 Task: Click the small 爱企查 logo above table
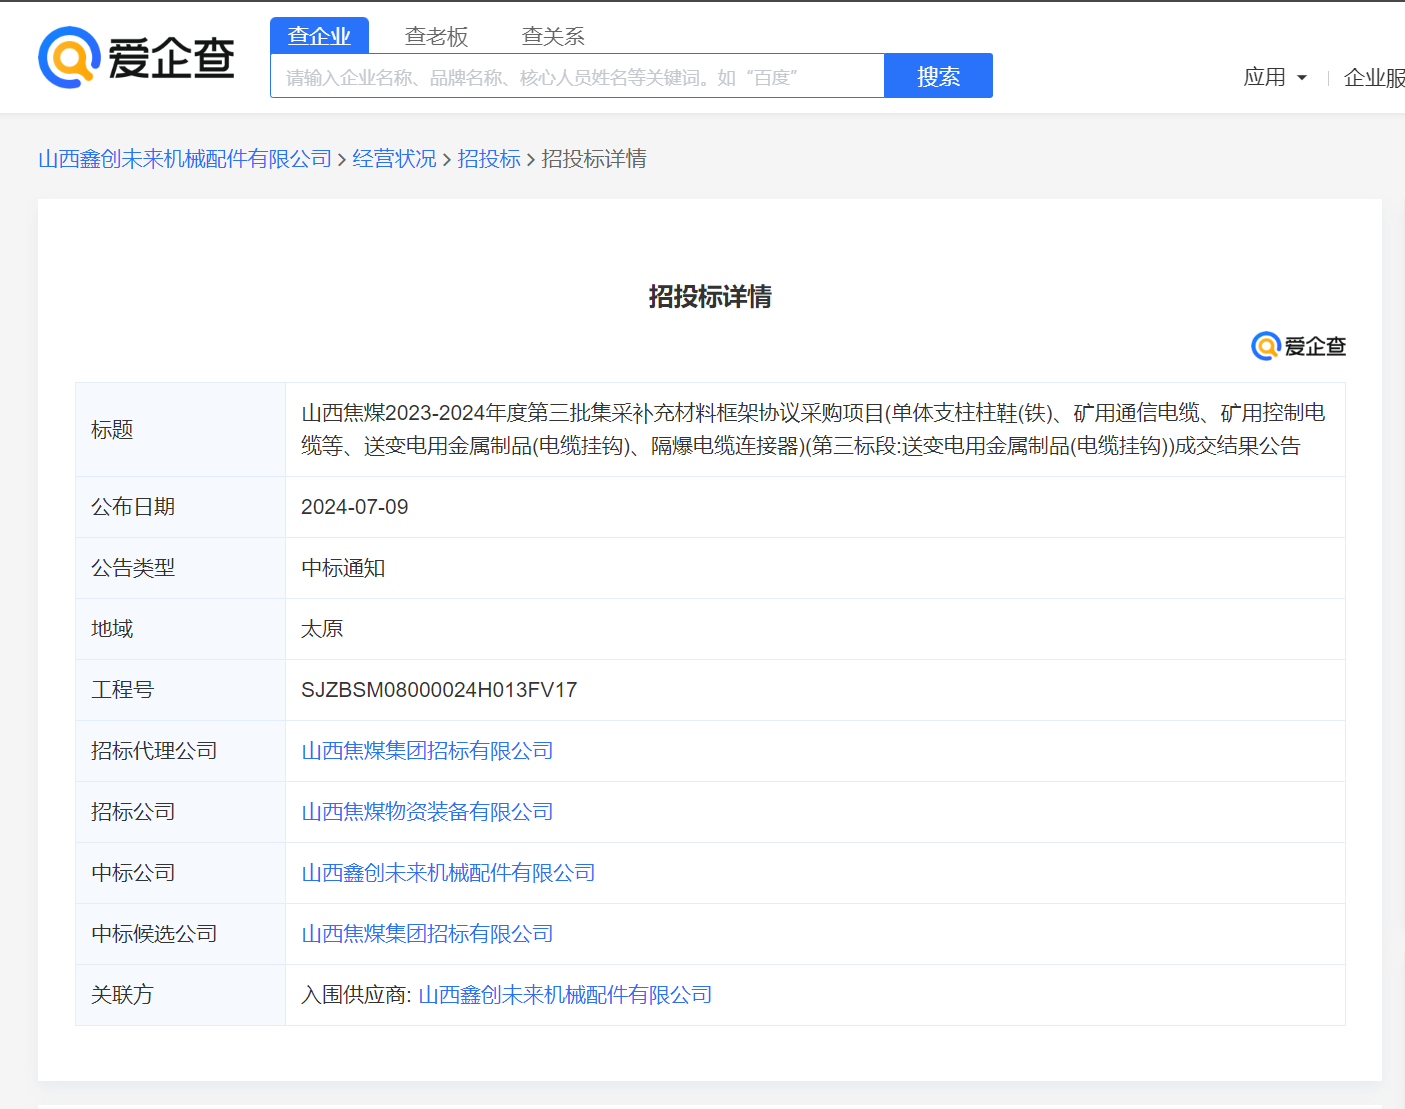pyautogui.click(x=1298, y=346)
